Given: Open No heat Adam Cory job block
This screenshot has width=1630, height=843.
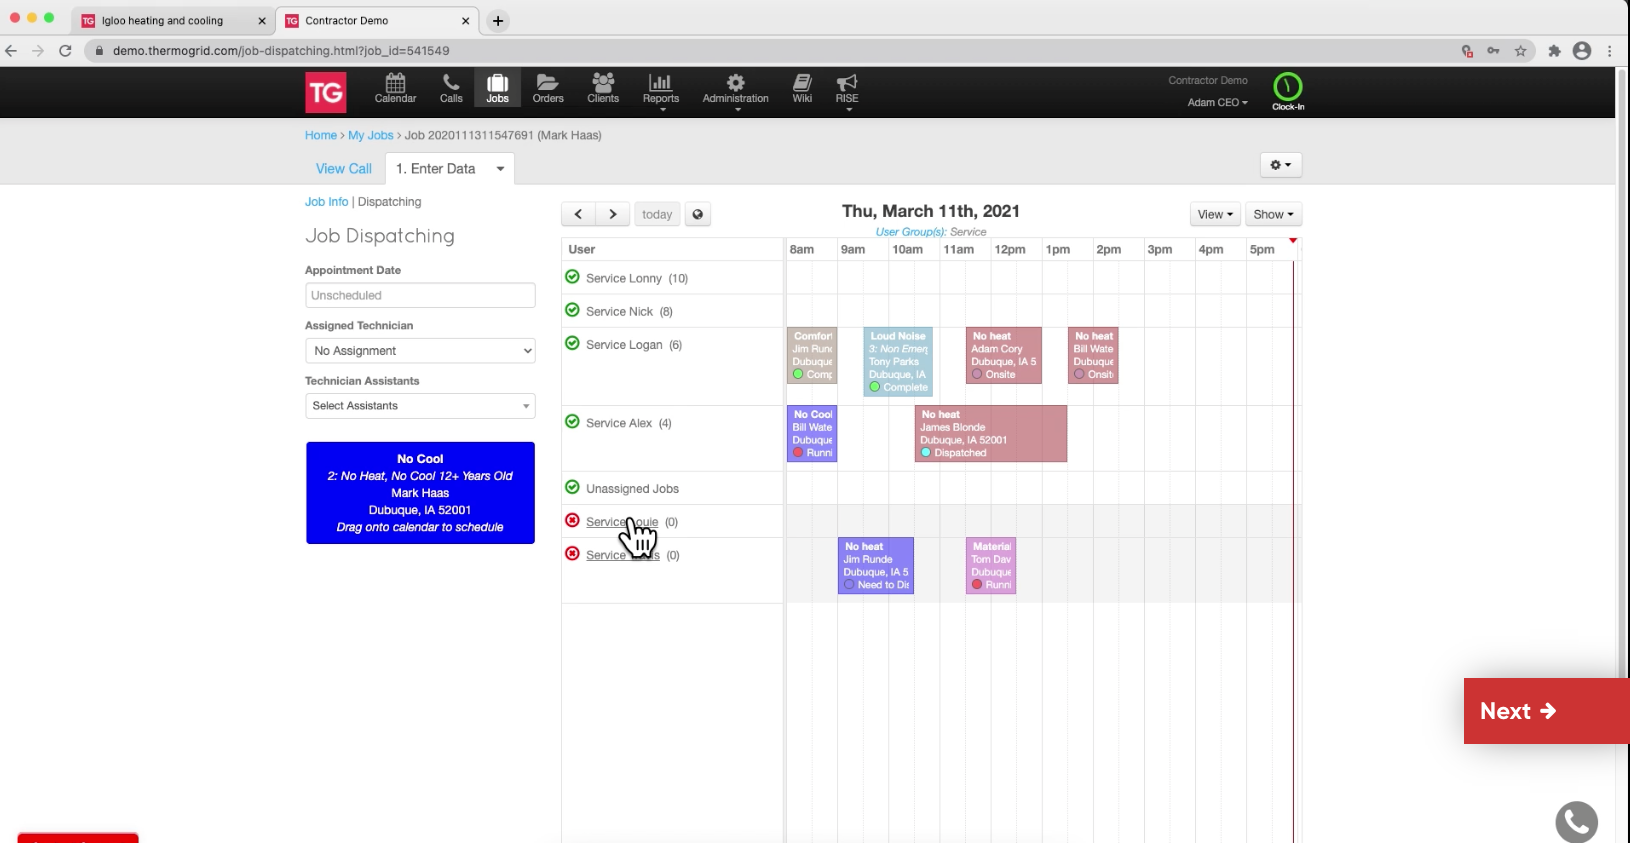Looking at the screenshot, I should click(1004, 355).
